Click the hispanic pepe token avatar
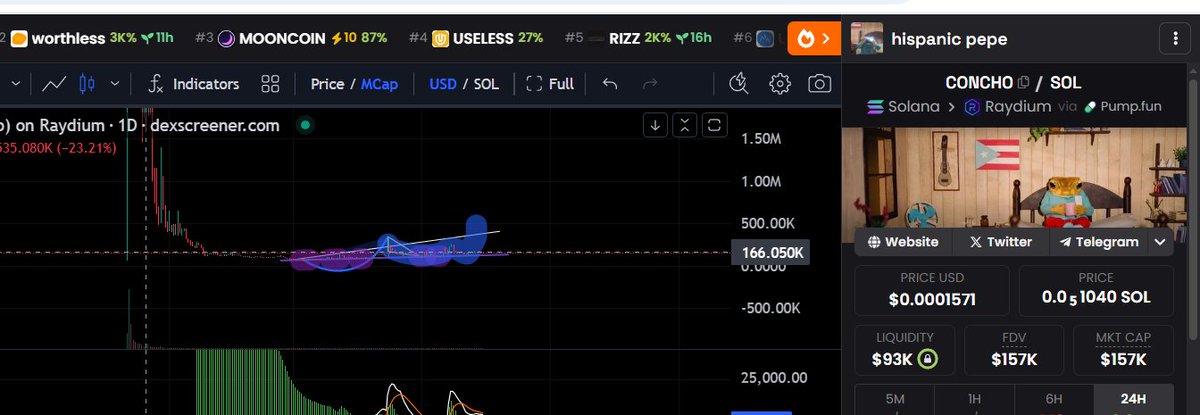The width and height of the screenshot is (1200, 415). pyautogui.click(x=866, y=39)
